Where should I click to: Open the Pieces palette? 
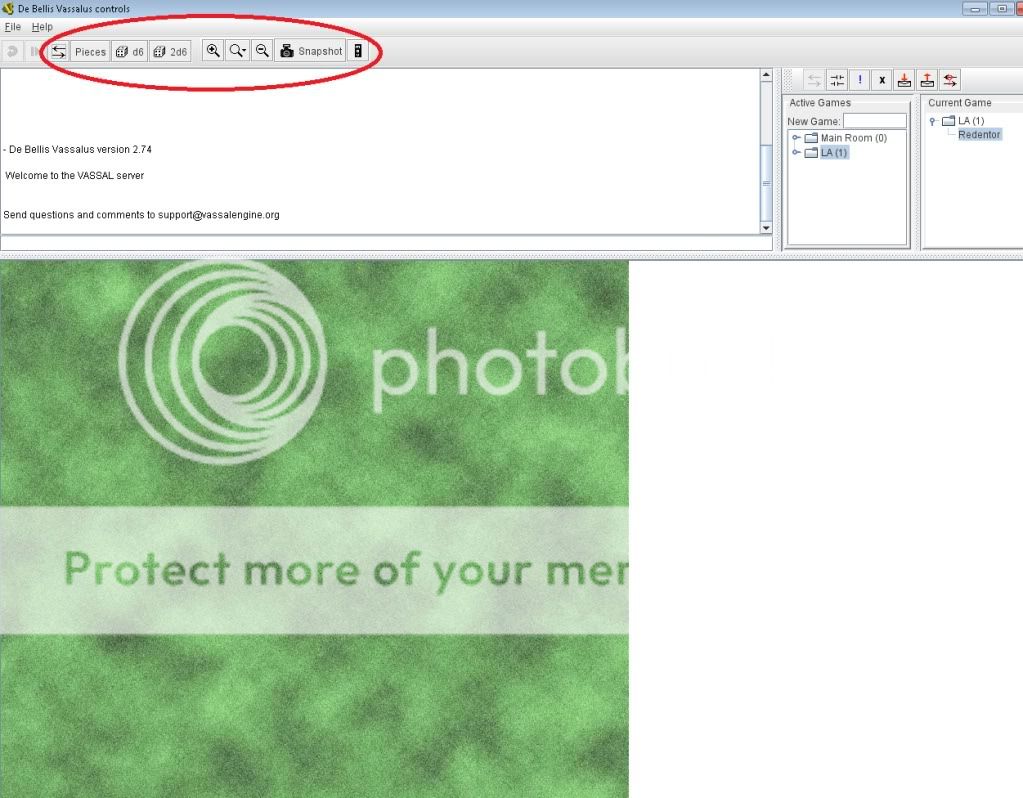(90, 52)
